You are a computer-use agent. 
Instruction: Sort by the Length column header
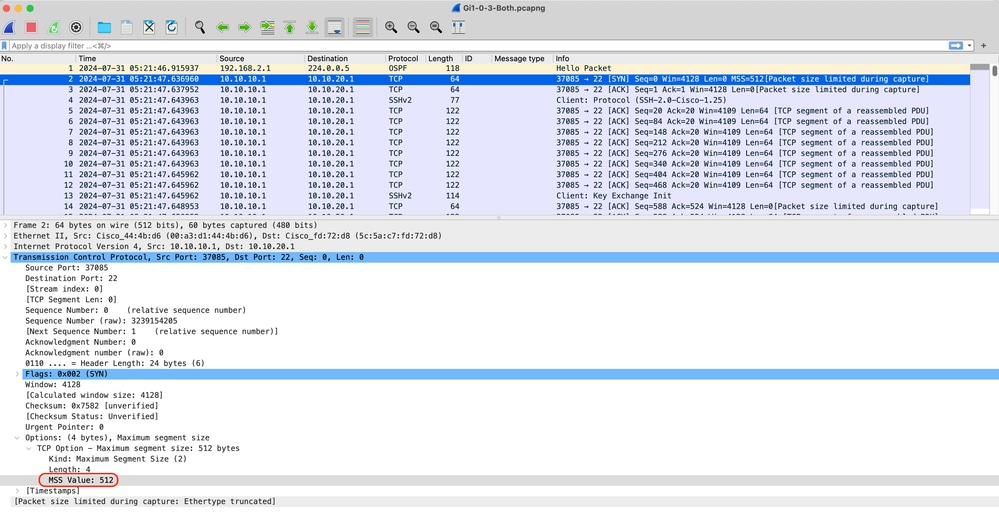[443, 59]
